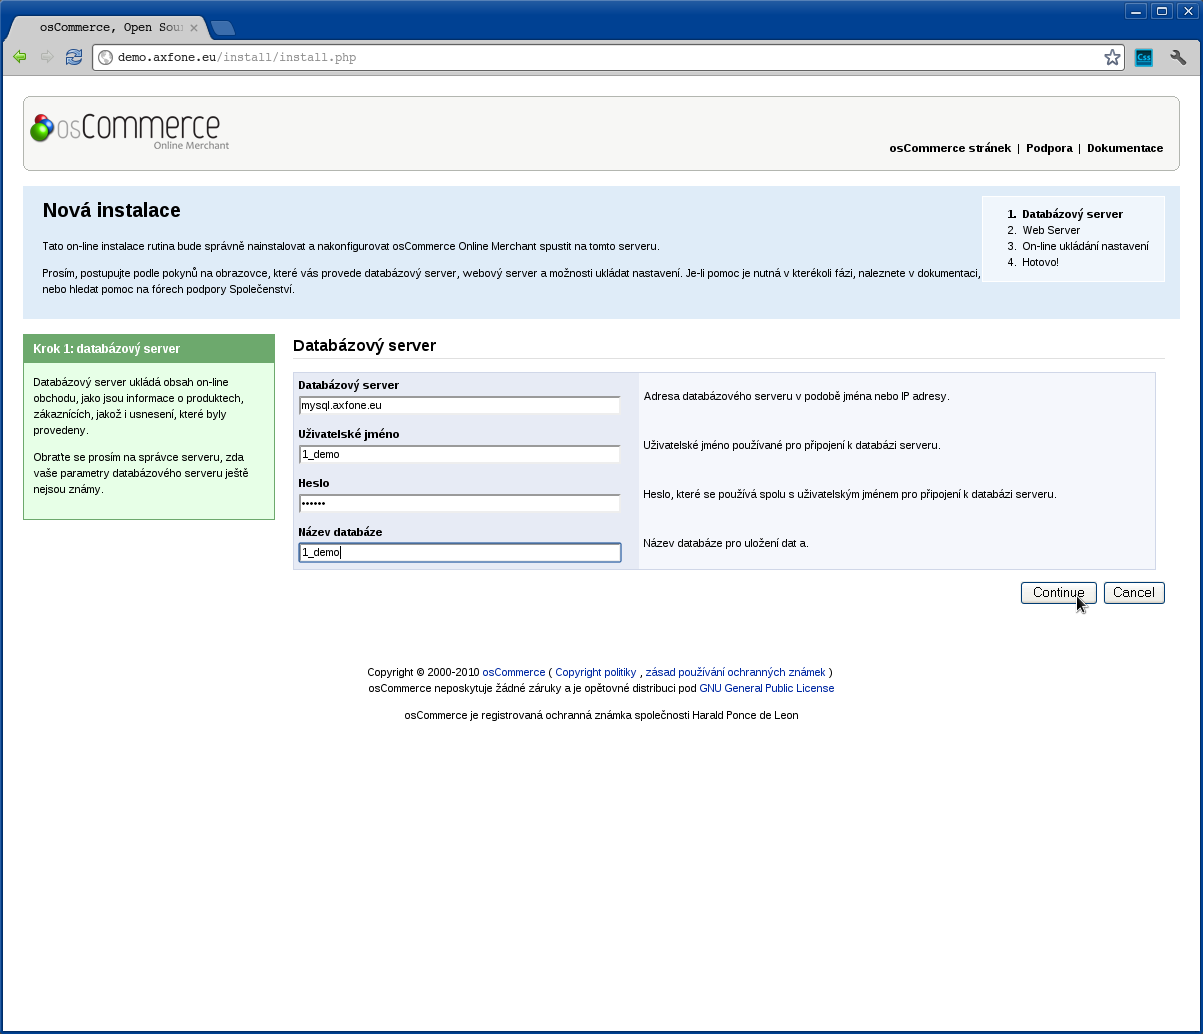Close the osCommerce browser tab

pos(194,28)
